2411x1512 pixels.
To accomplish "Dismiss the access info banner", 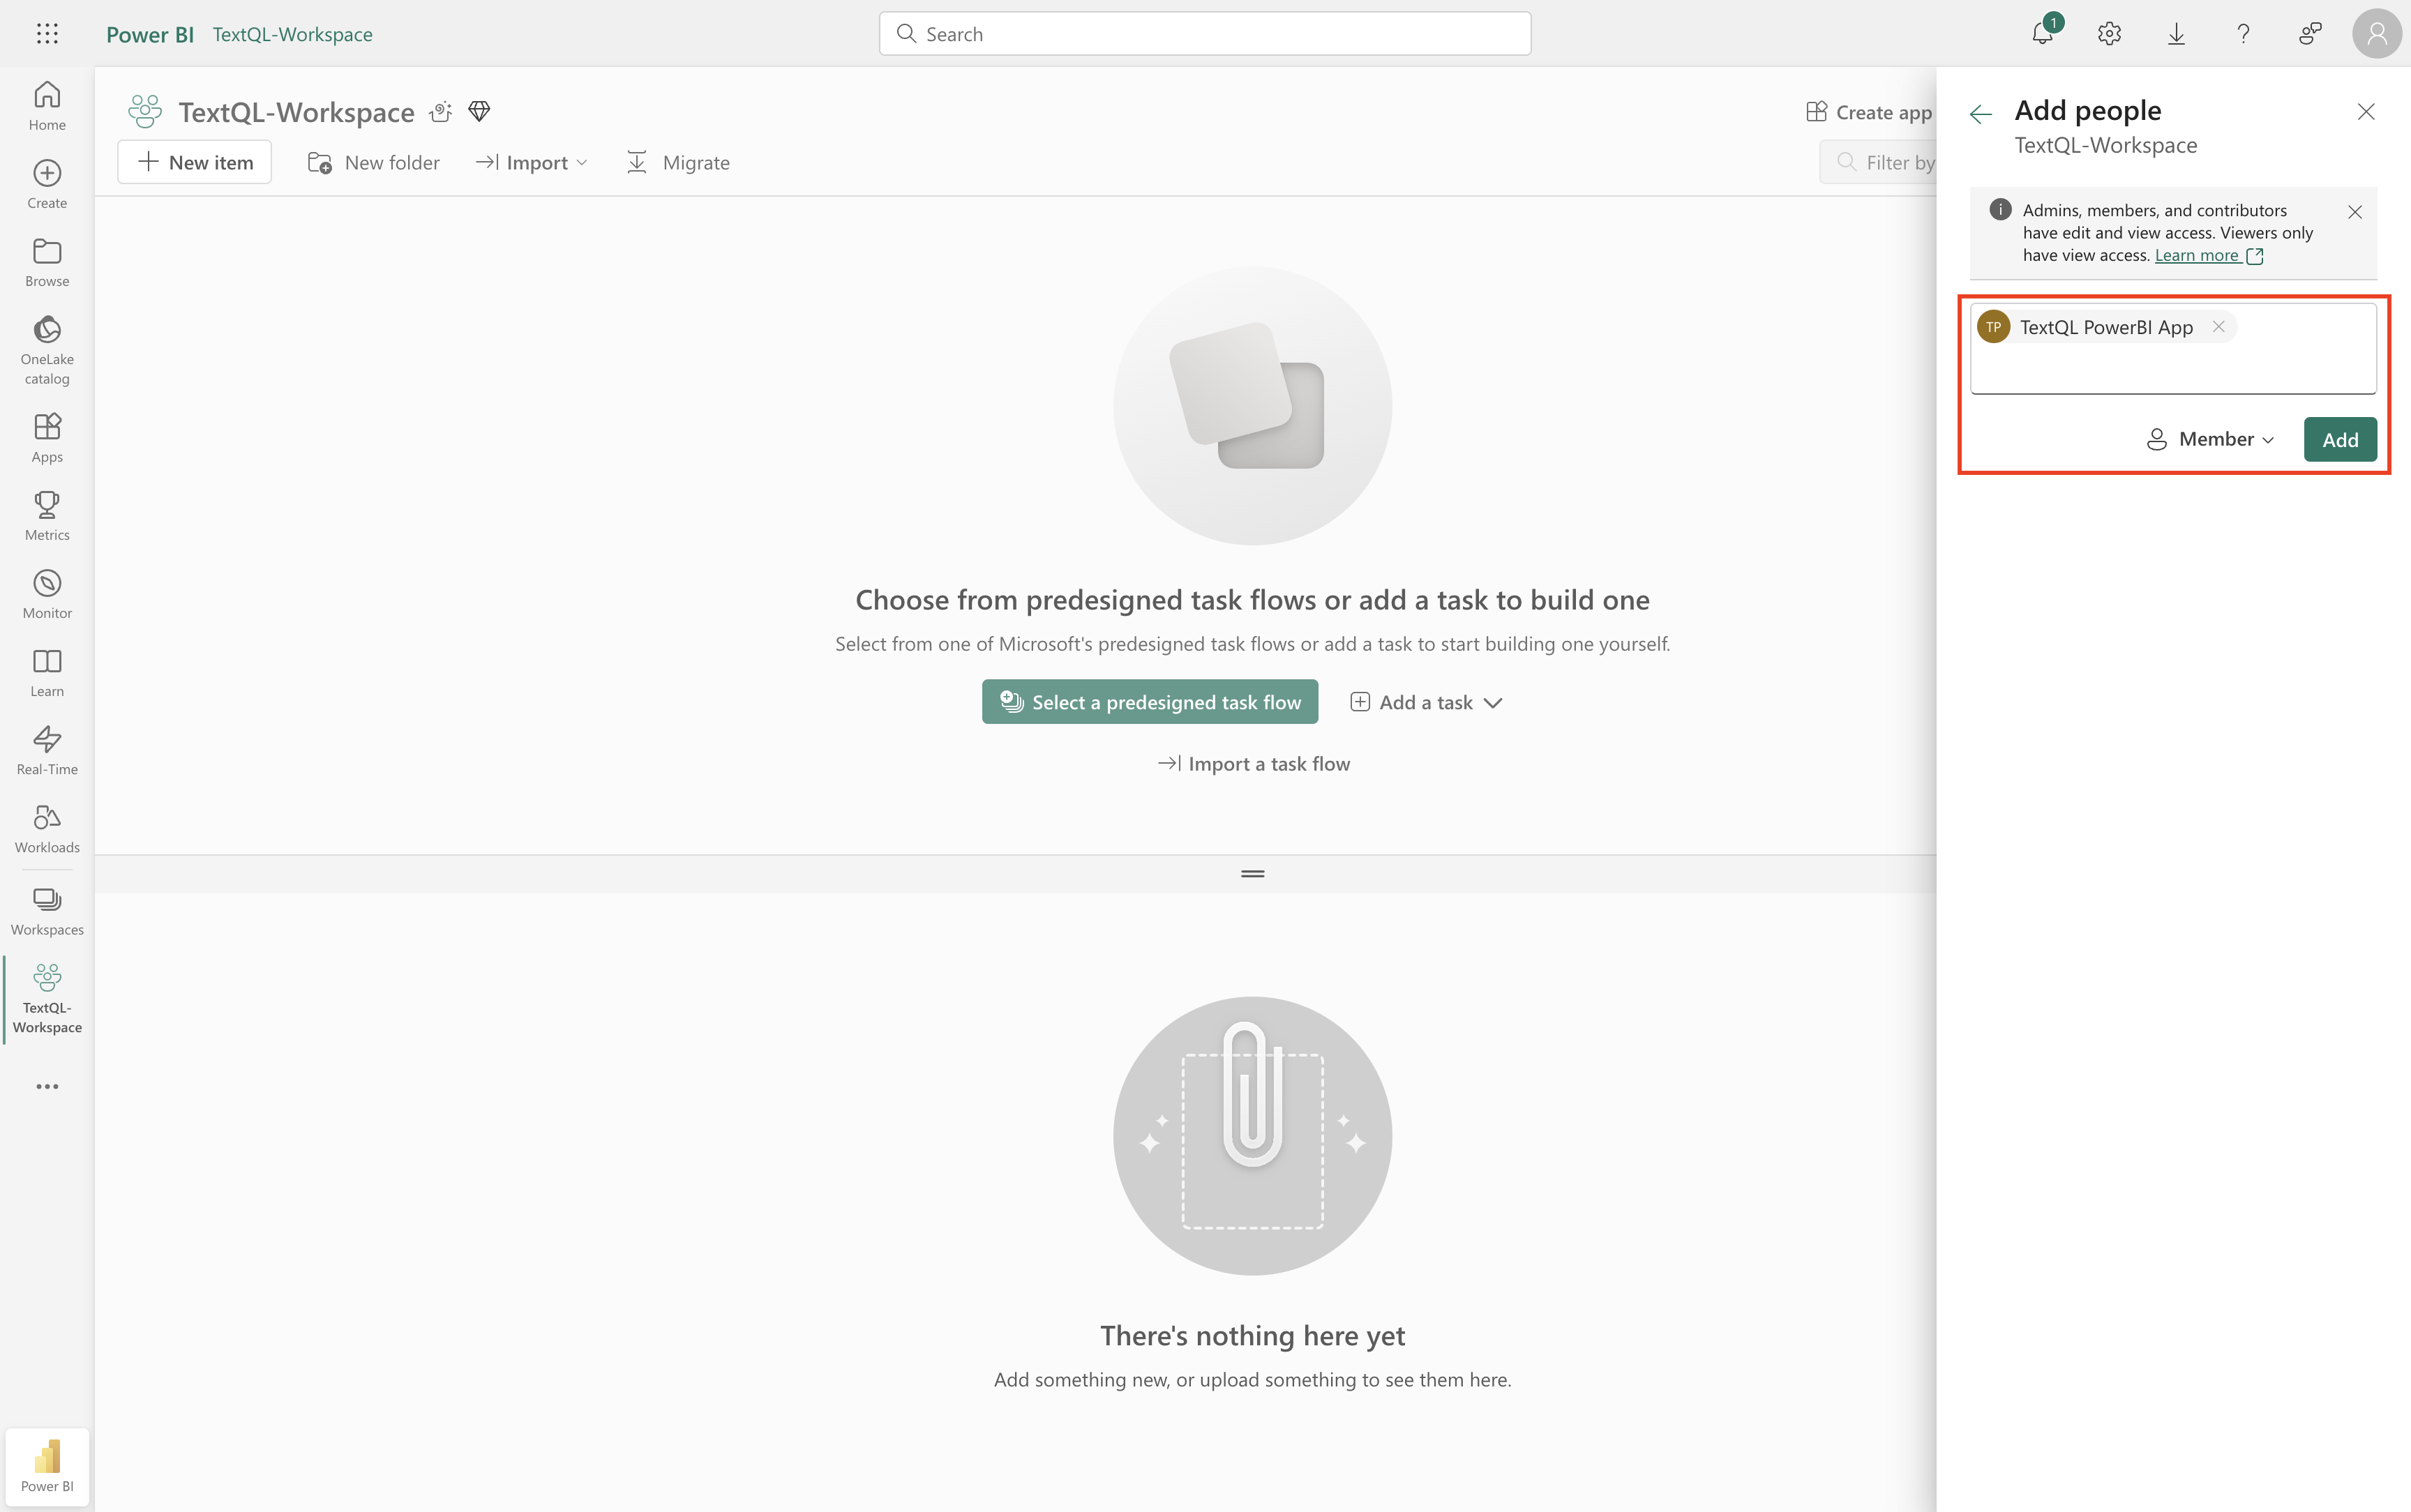I will click(x=2354, y=212).
